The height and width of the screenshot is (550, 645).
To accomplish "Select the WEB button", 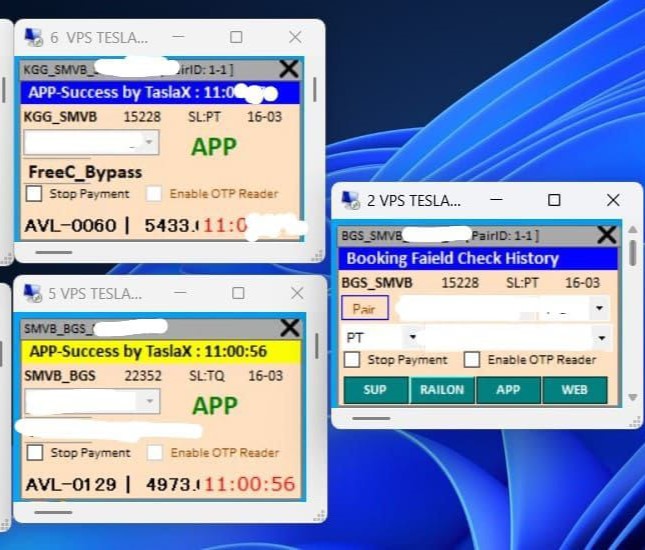I will [x=574, y=390].
